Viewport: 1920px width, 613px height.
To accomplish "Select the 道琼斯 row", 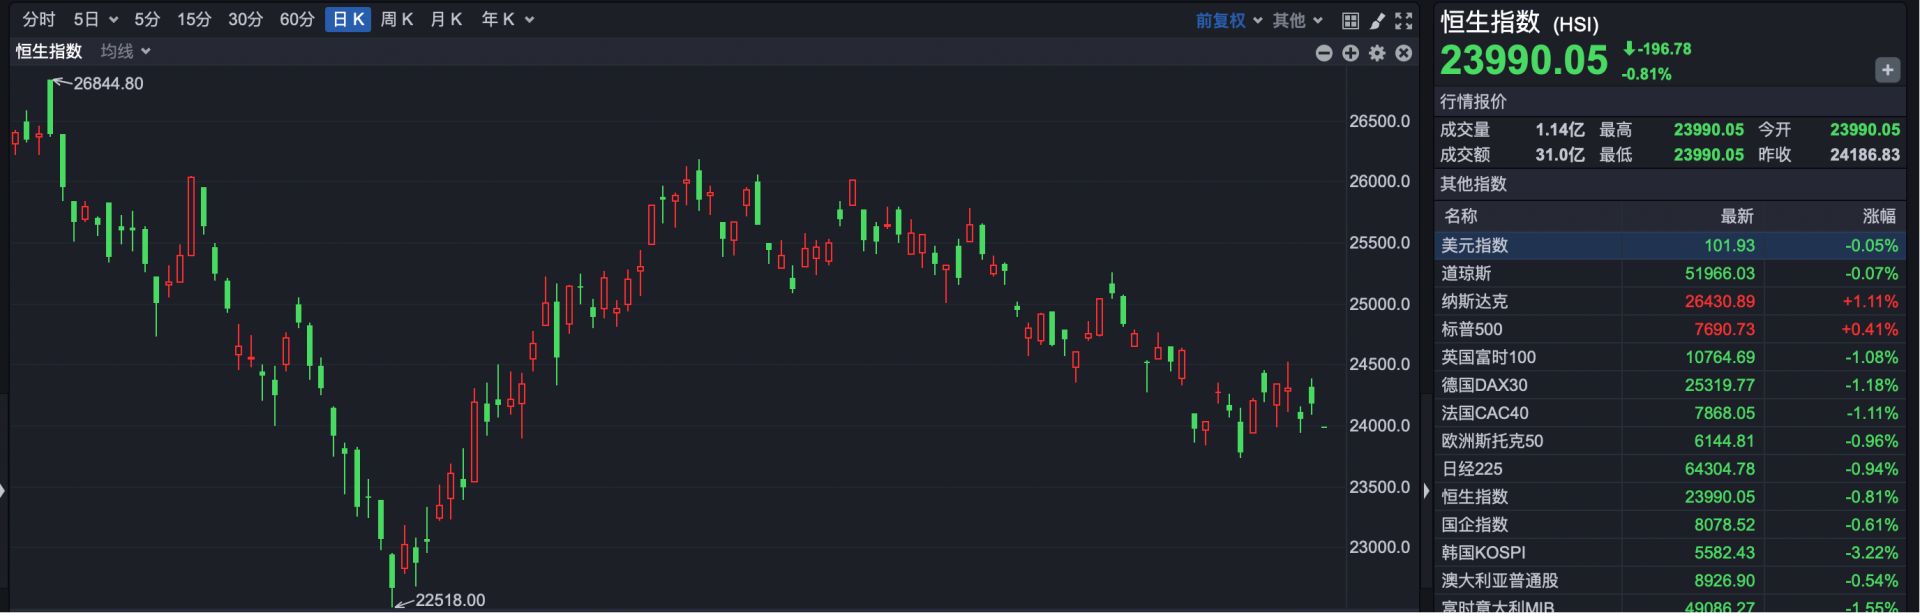I will click(x=1670, y=273).
